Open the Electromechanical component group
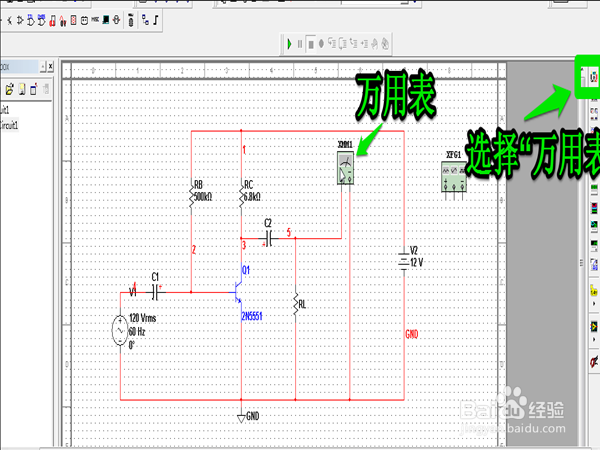The width and height of the screenshot is (600, 450). (x=131, y=20)
